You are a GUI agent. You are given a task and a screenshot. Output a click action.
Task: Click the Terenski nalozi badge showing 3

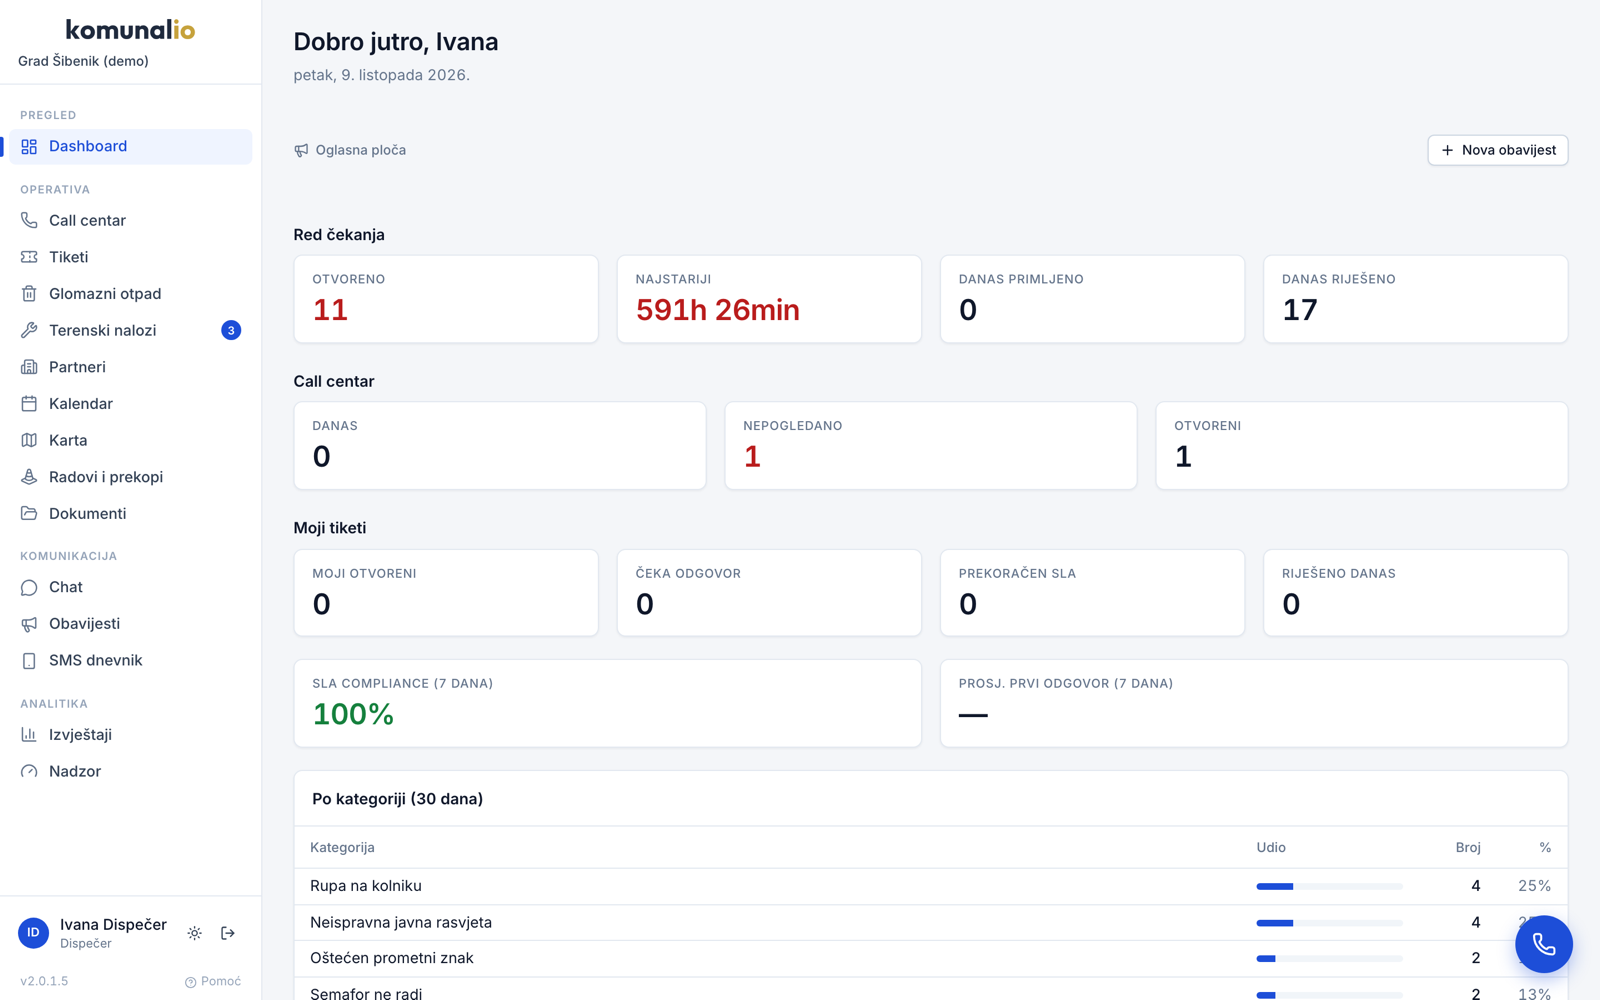[x=231, y=330]
